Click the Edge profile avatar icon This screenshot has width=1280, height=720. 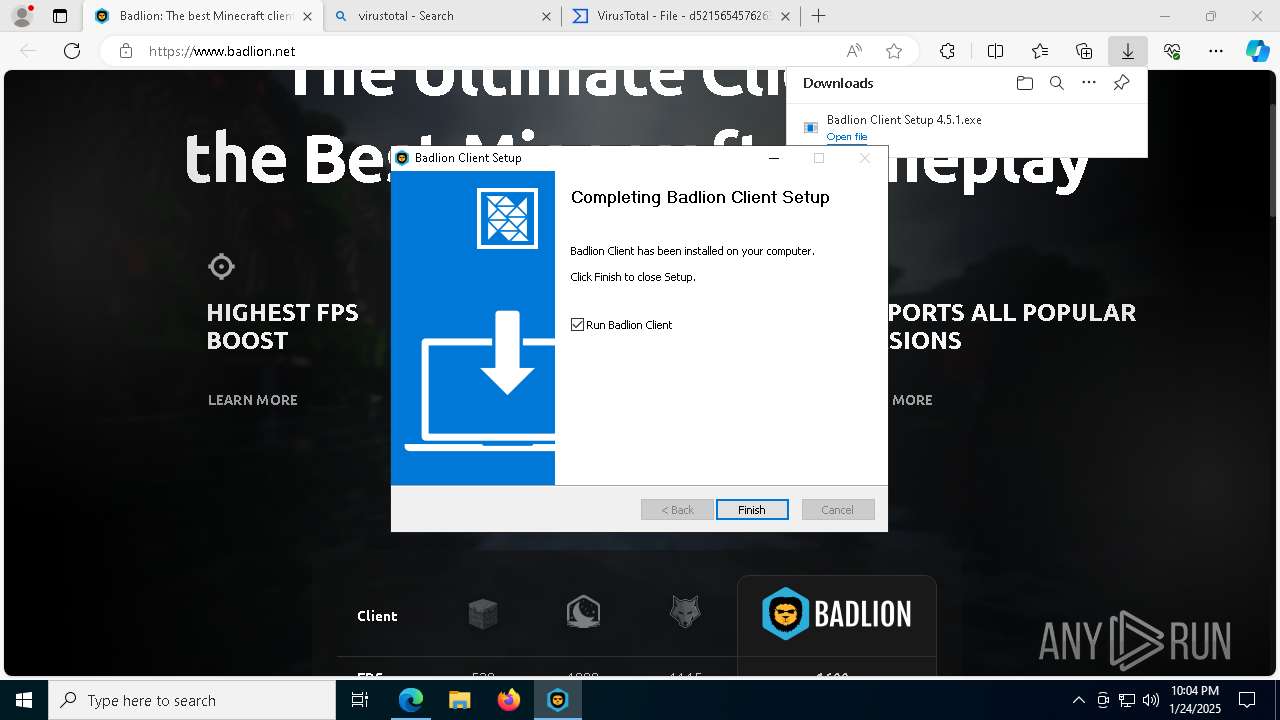(22, 16)
